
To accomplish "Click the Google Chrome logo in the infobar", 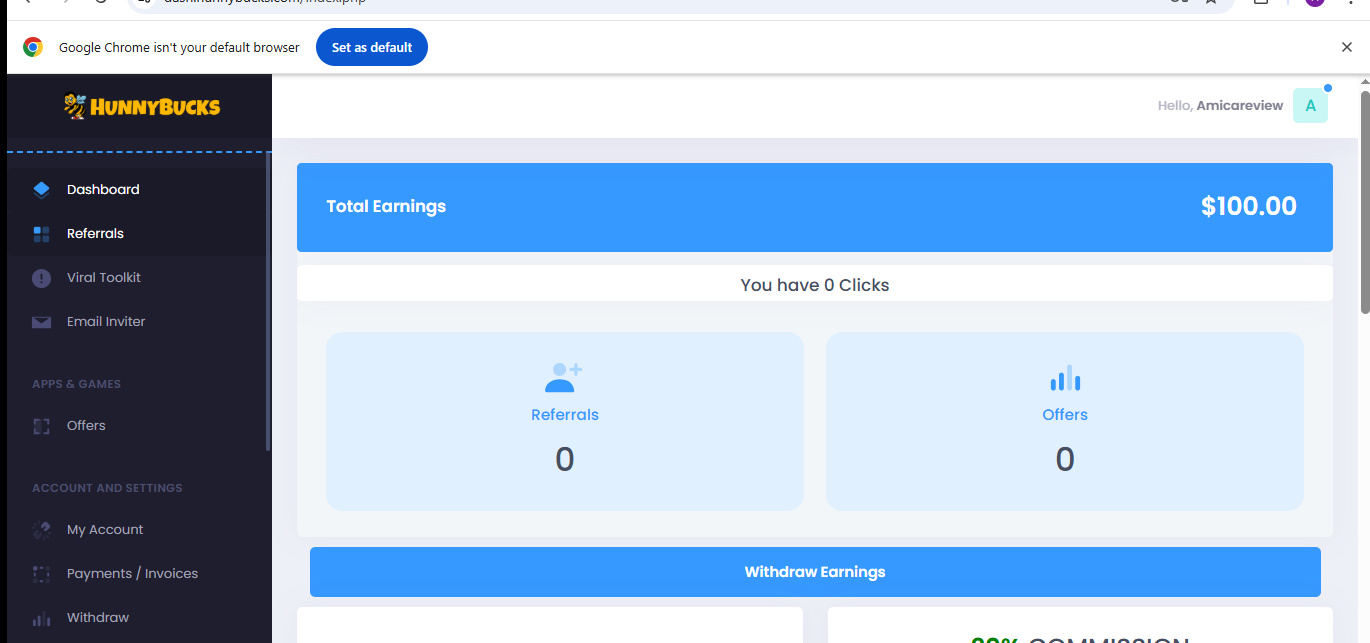I will [x=33, y=47].
